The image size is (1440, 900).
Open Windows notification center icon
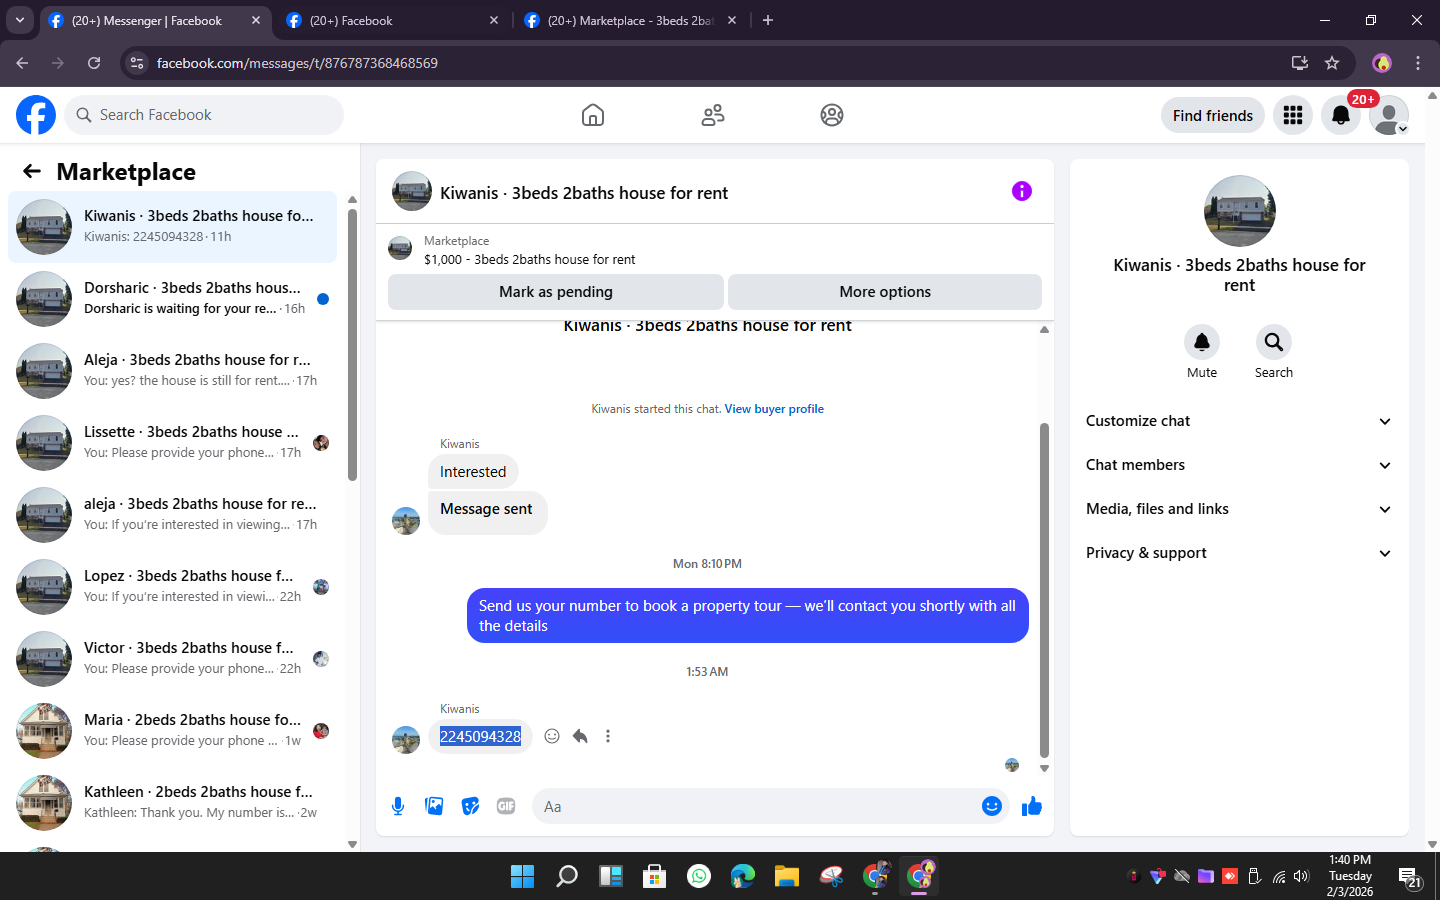tap(1410, 878)
